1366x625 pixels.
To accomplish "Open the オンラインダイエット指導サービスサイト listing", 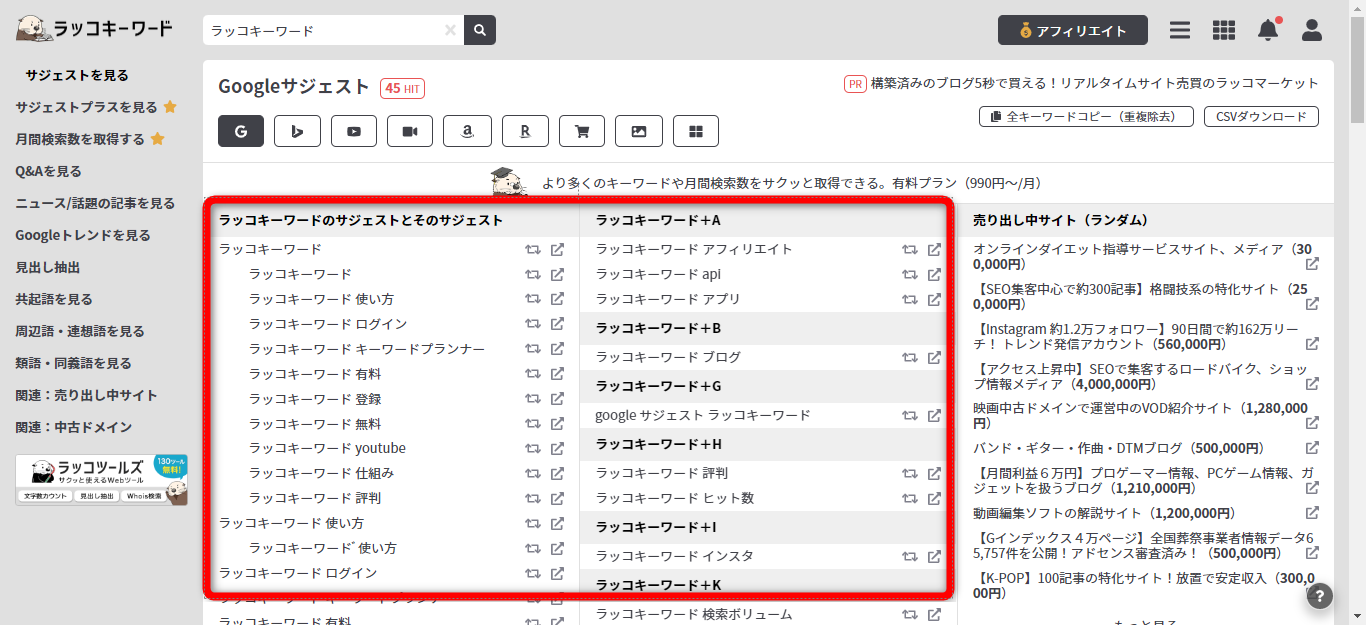I will click(x=1142, y=256).
